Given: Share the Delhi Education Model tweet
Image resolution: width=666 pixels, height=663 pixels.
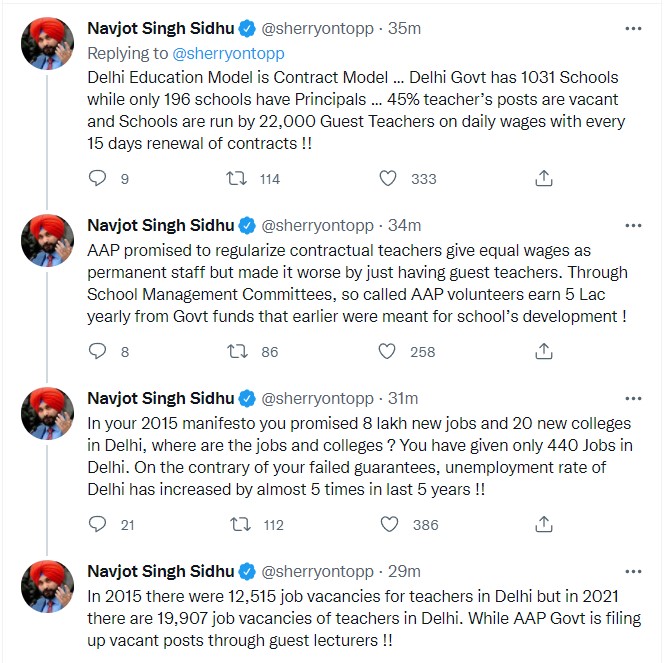Looking at the screenshot, I should coord(544,178).
